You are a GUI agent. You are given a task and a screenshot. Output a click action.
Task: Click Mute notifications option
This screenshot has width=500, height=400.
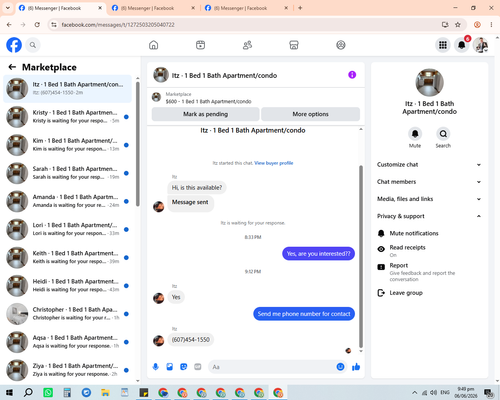tap(429, 233)
